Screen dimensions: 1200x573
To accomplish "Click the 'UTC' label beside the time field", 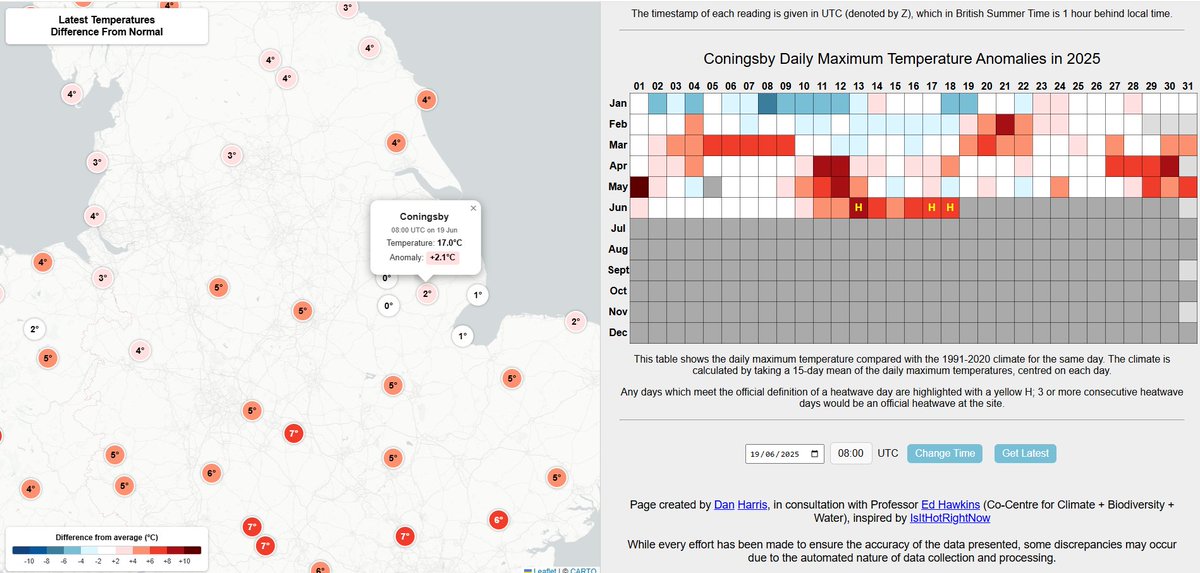I will coord(888,453).
